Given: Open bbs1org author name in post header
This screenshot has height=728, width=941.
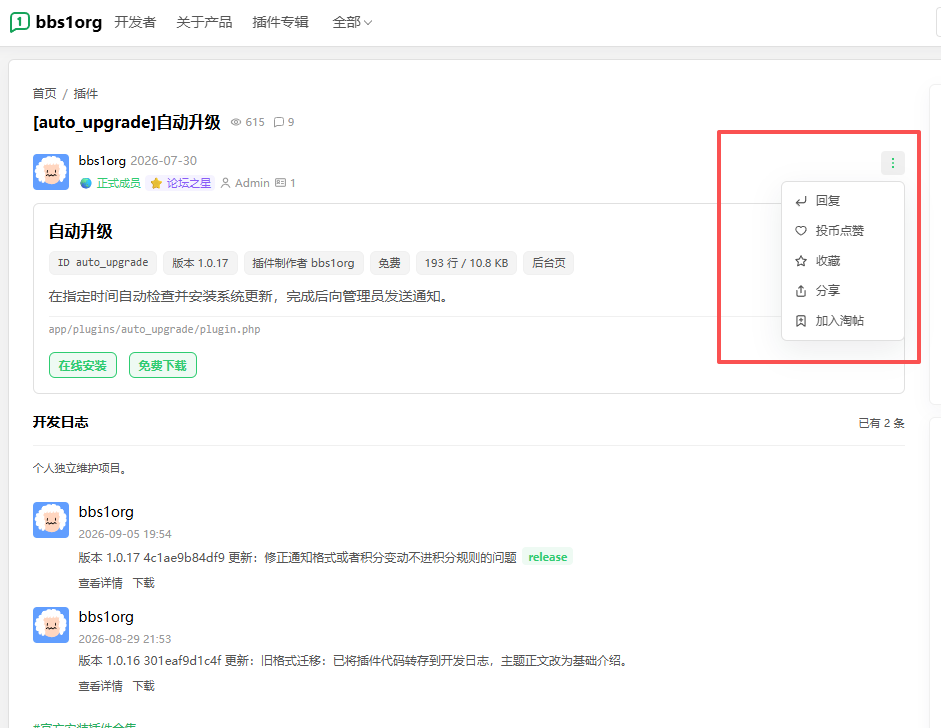Looking at the screenshot, I should pos(102,161).
